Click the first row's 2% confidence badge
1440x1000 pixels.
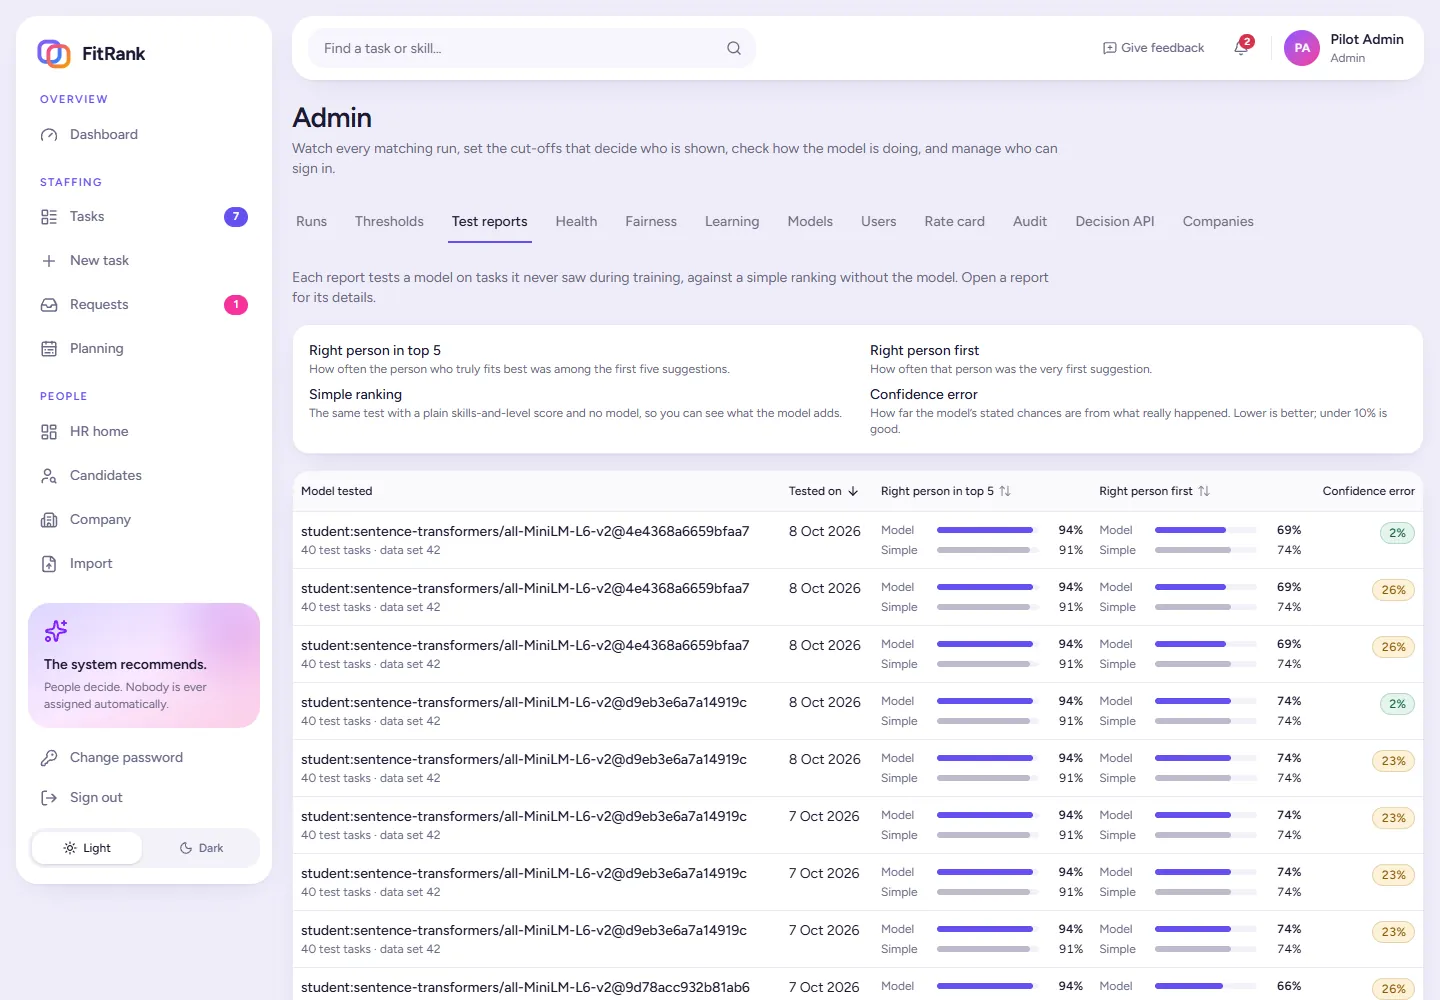coord(1397,533)
